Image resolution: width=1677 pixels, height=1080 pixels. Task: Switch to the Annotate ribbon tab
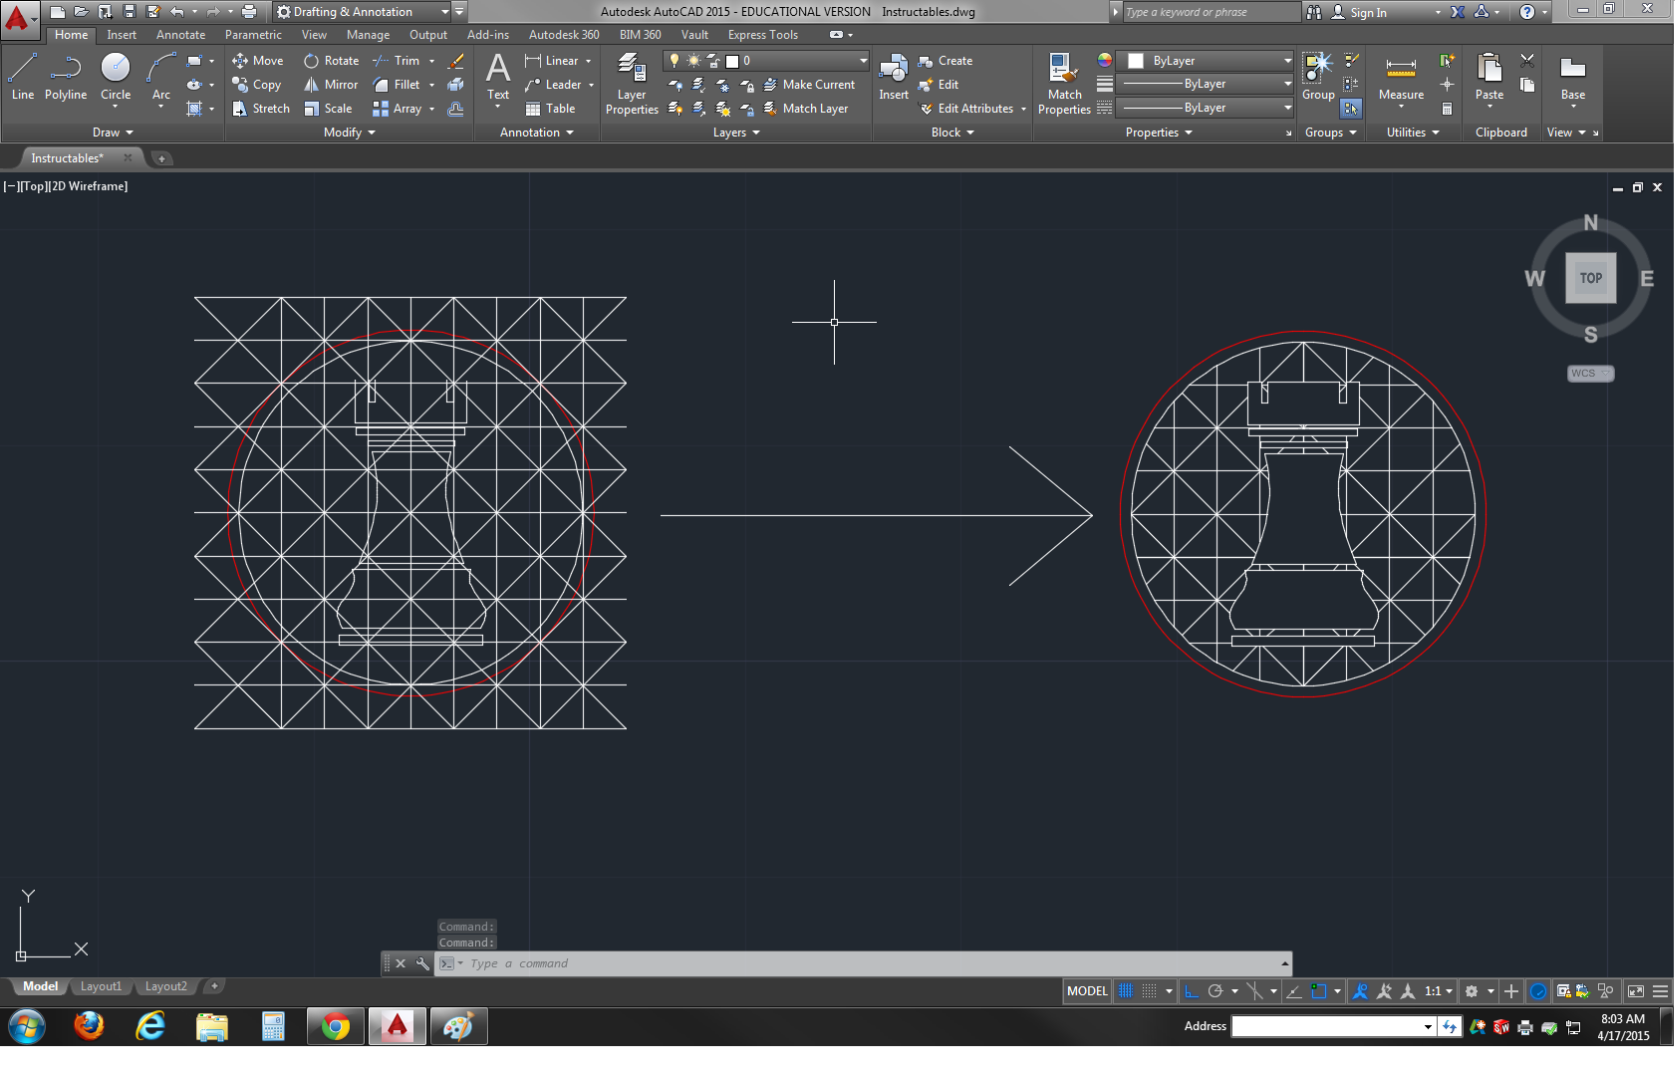180,35
